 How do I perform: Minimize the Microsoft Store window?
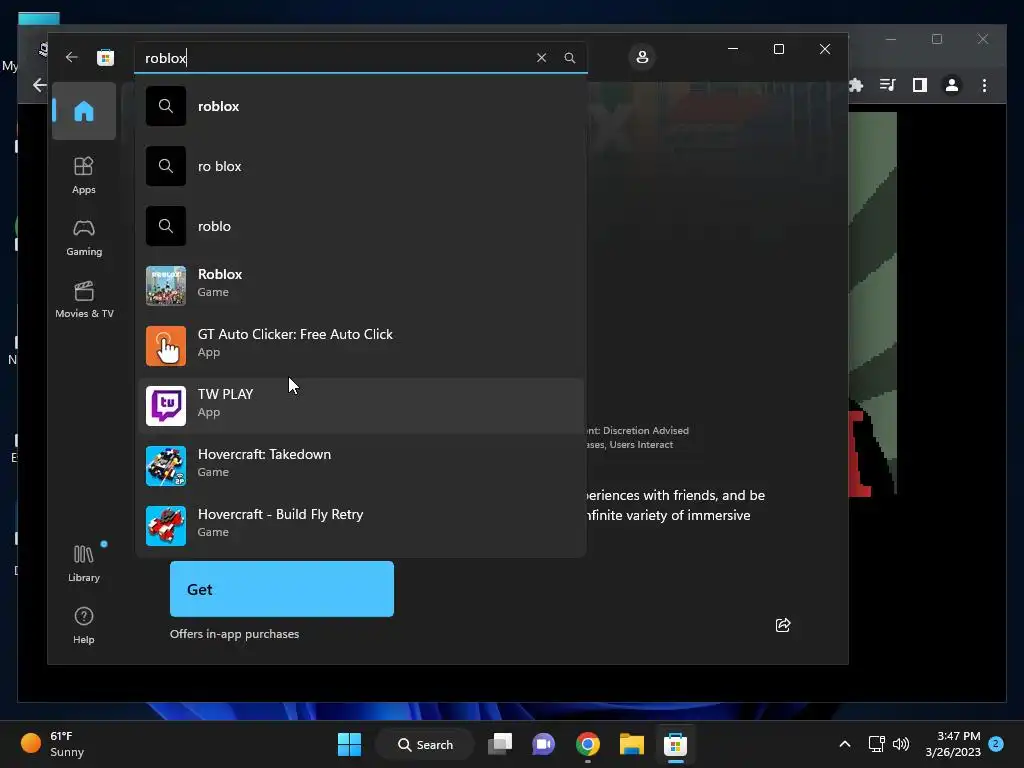[x=733, y=49]
